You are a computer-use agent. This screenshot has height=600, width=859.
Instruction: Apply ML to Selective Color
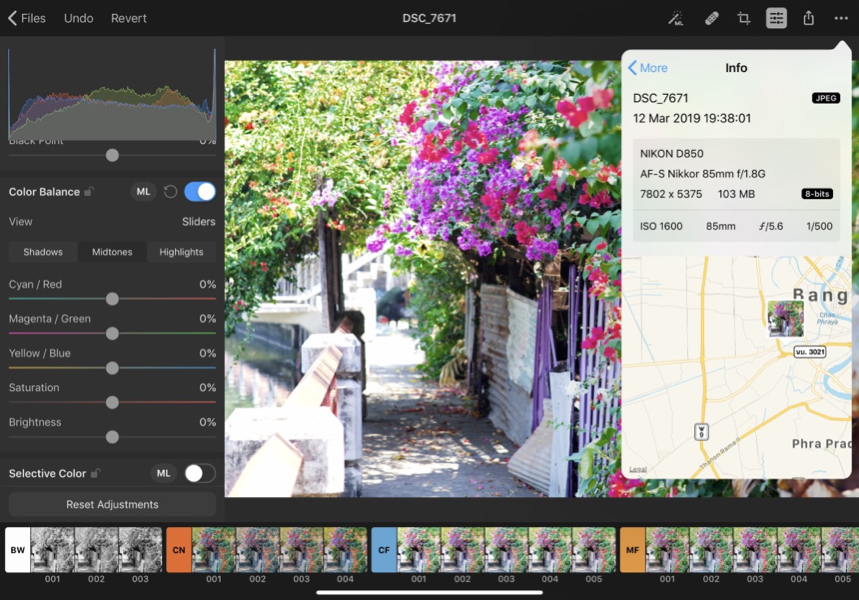[x=163, y=473]
